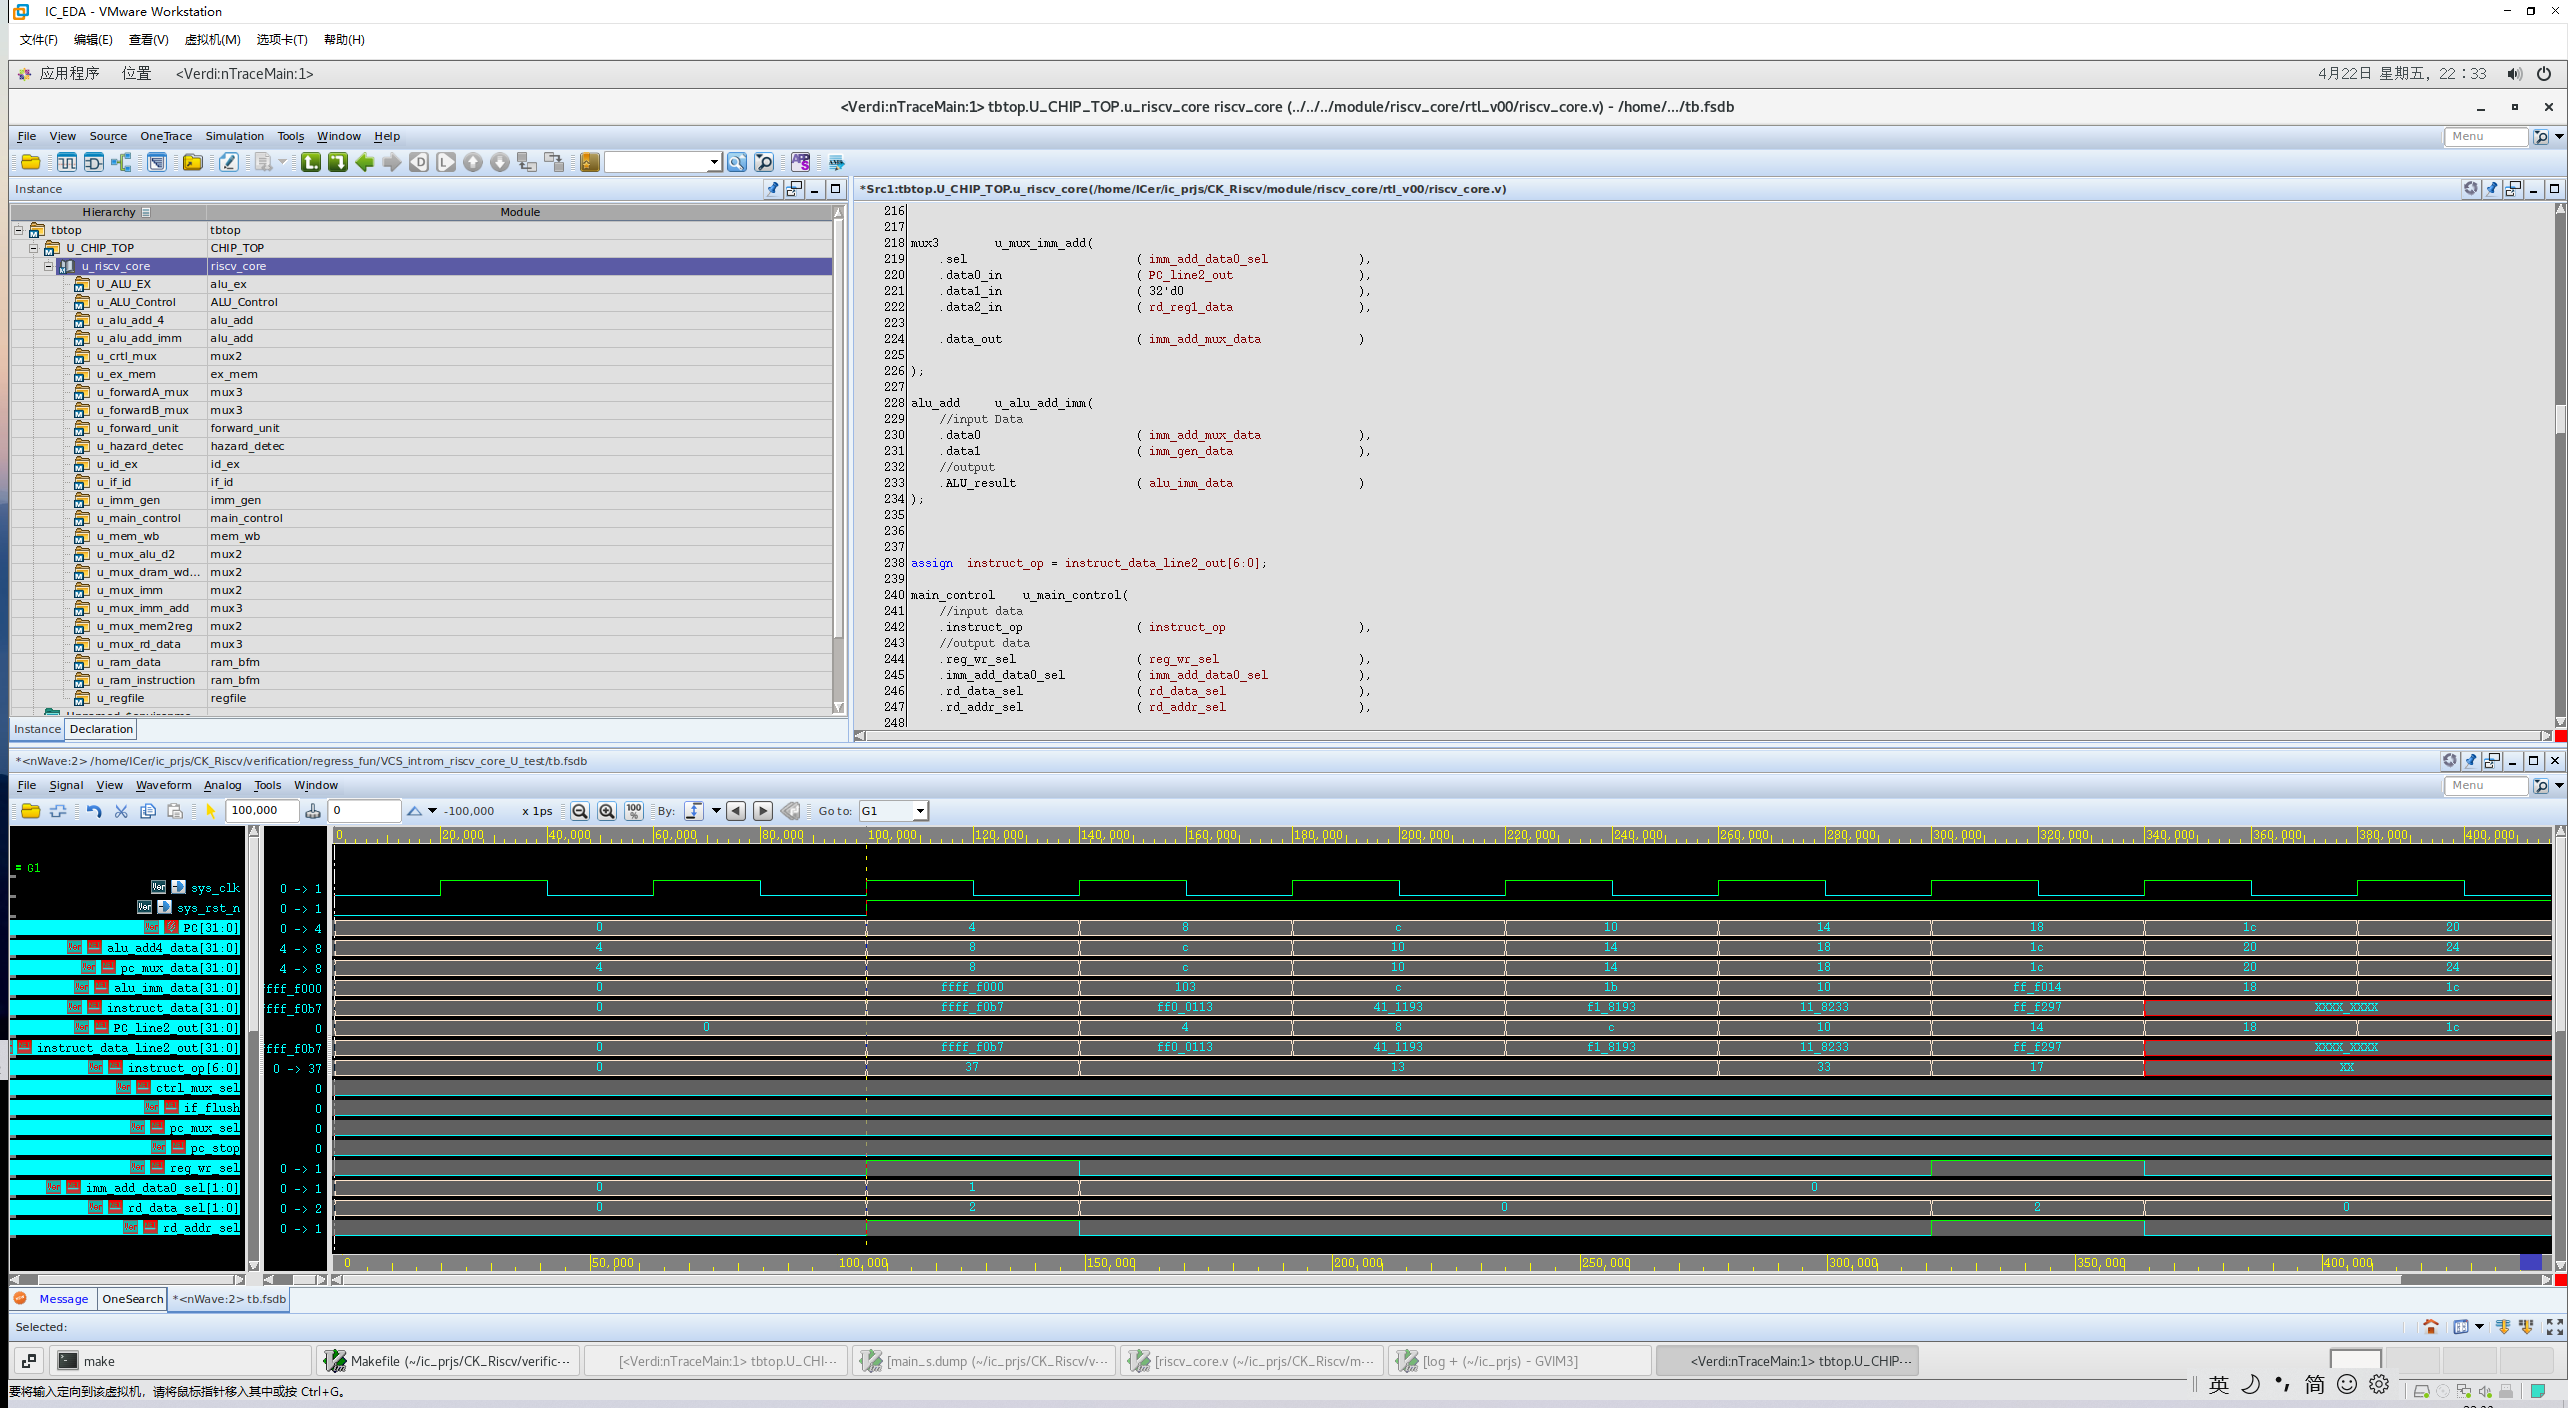The image size is (2568, 1408).
Task: Collapse the u_riscv_core tree node
Action: (48, 266)
